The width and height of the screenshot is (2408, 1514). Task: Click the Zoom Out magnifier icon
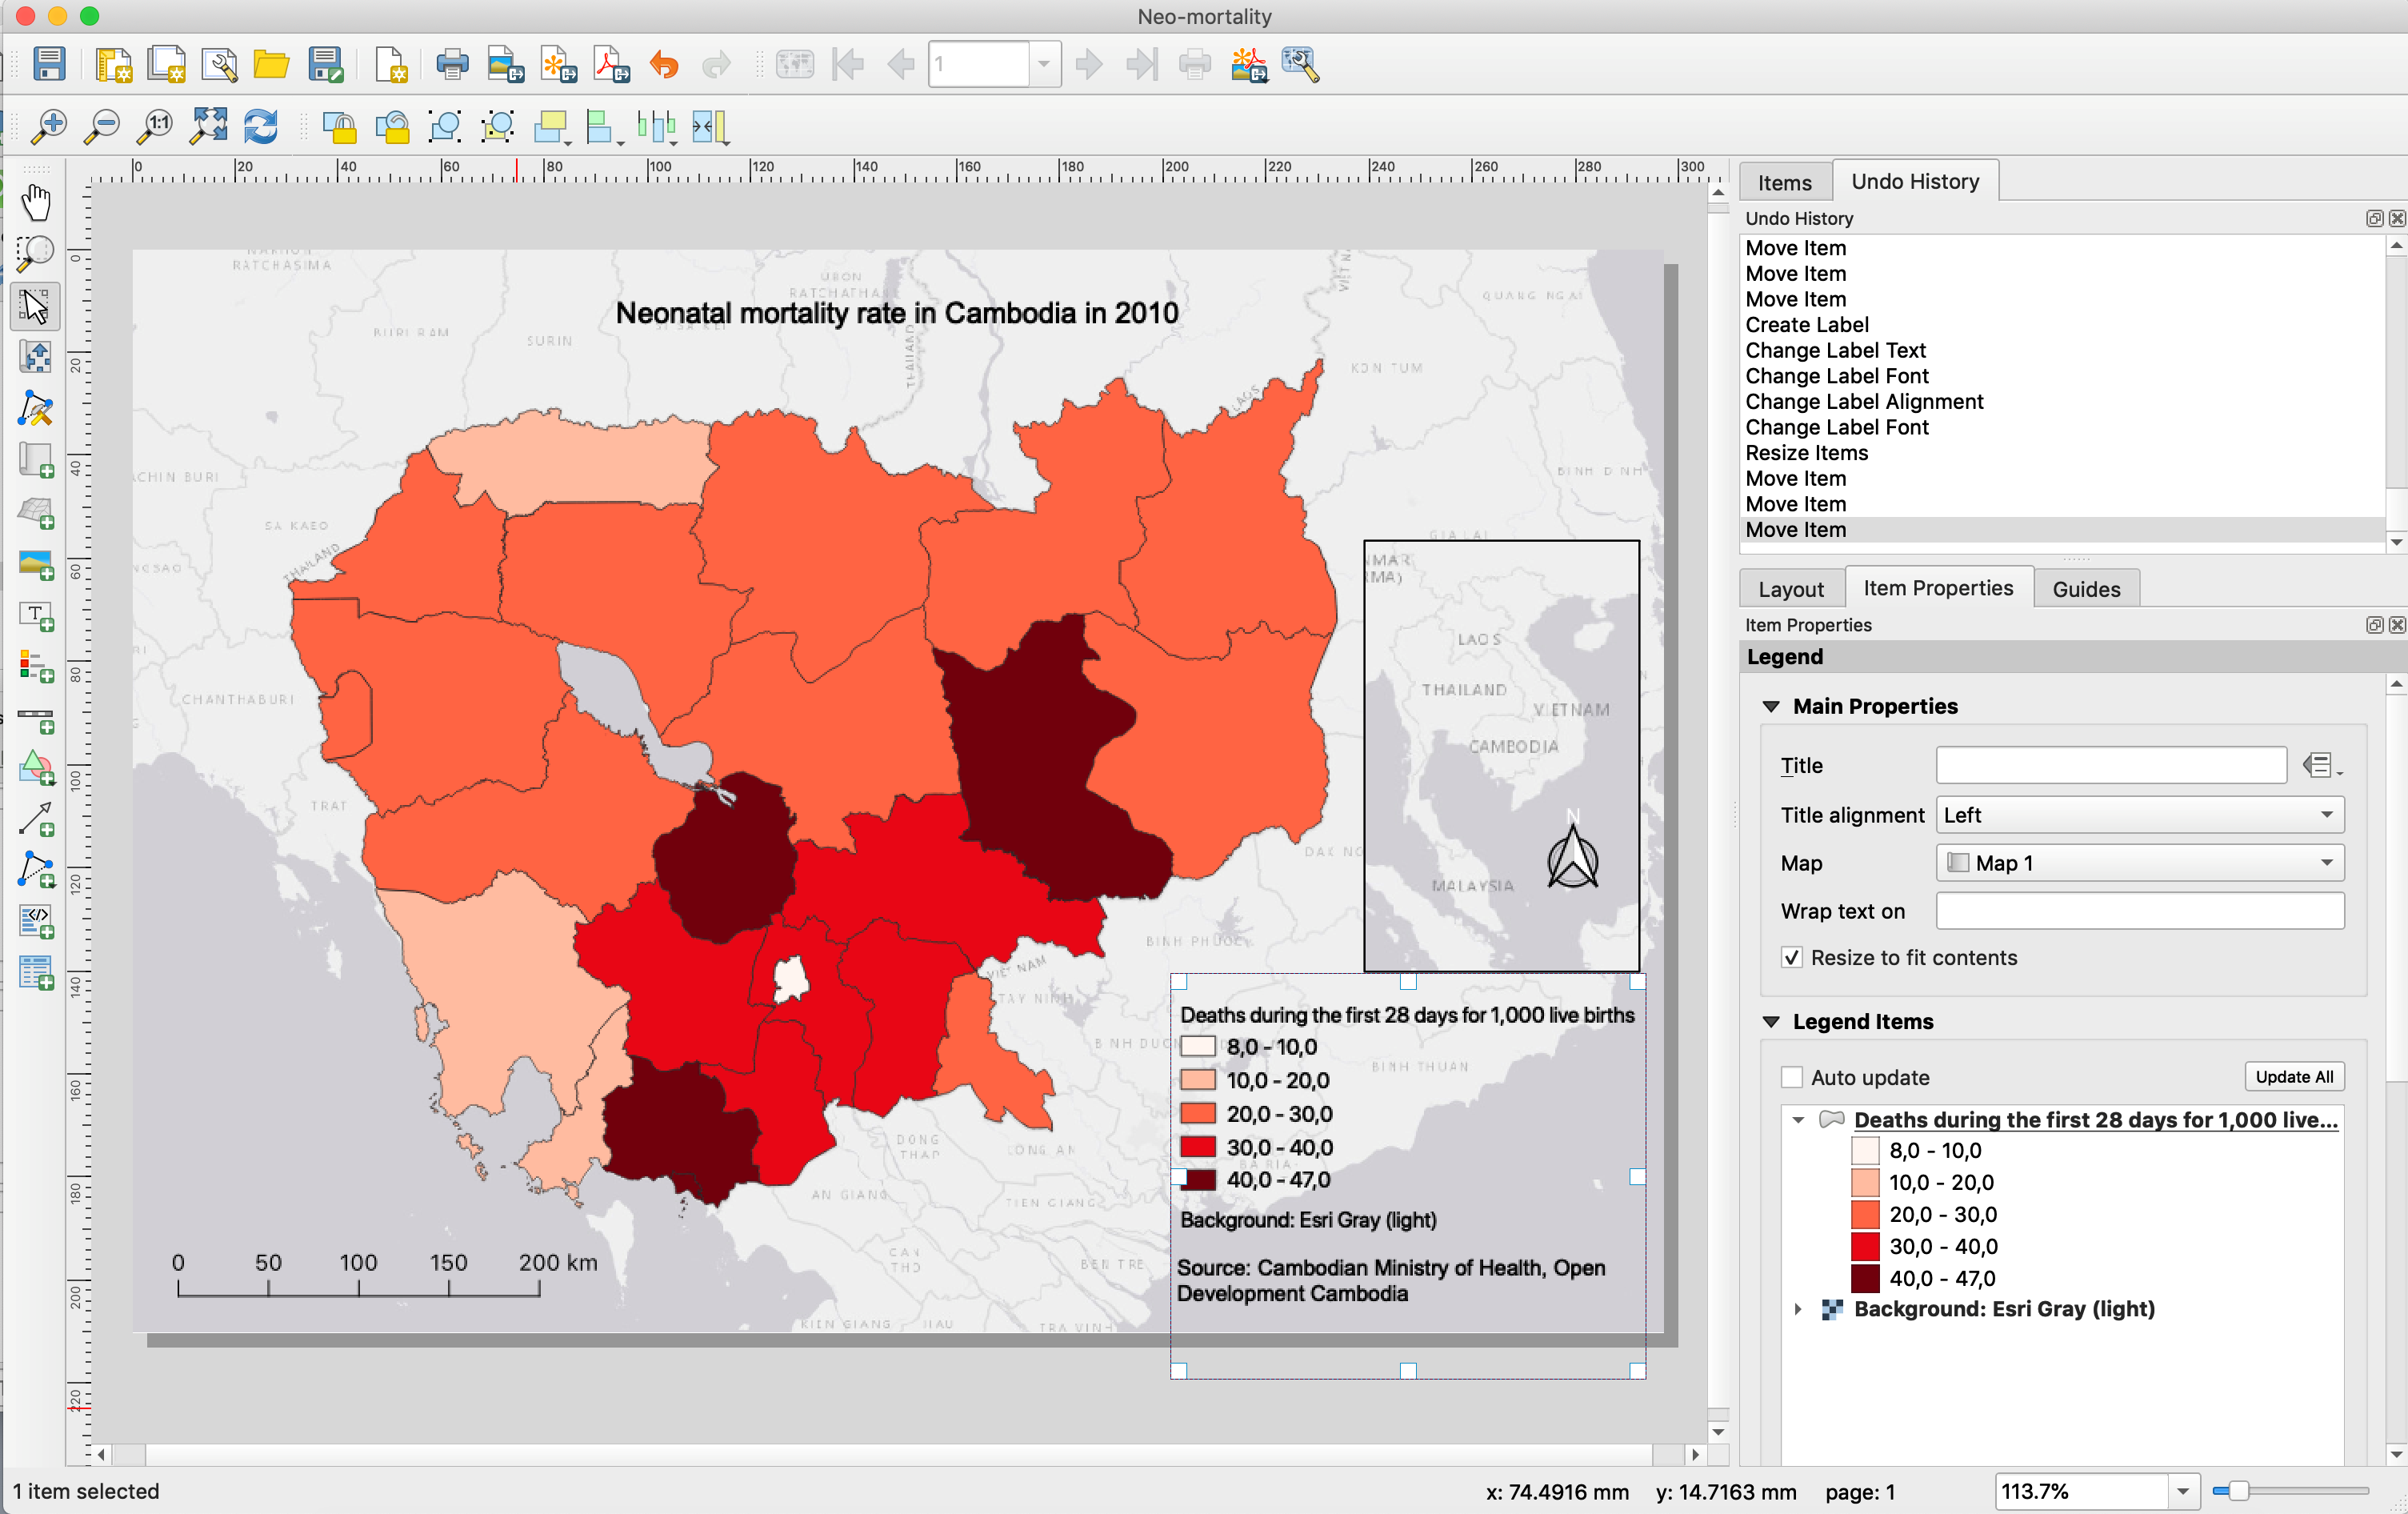pos(102,127)
